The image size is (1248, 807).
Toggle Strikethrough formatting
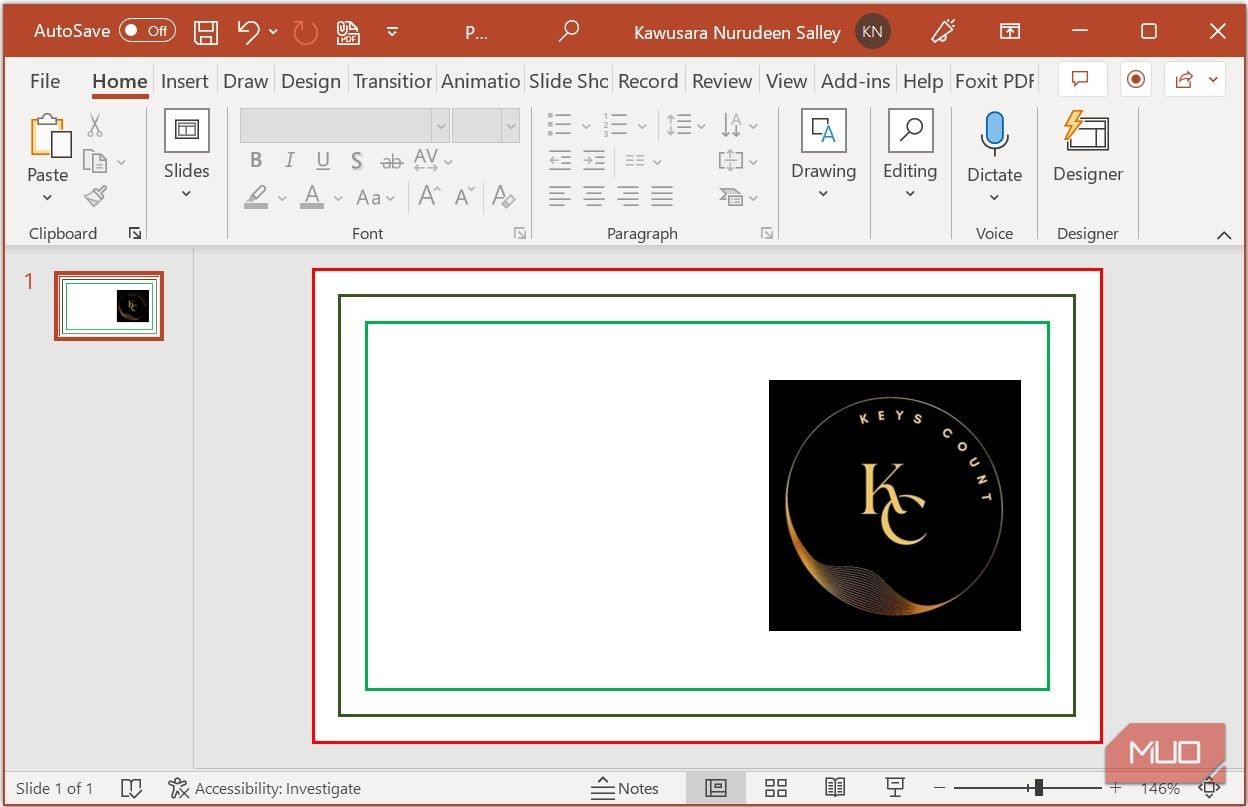(x=391, y=160)
